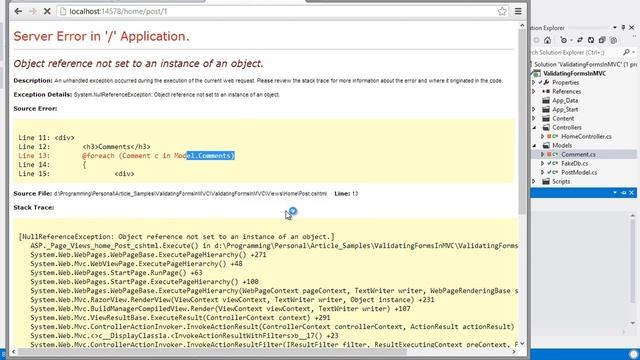Click the lower panel scroll-down arrow
This screenshot has width=640, height=360.
632,323
